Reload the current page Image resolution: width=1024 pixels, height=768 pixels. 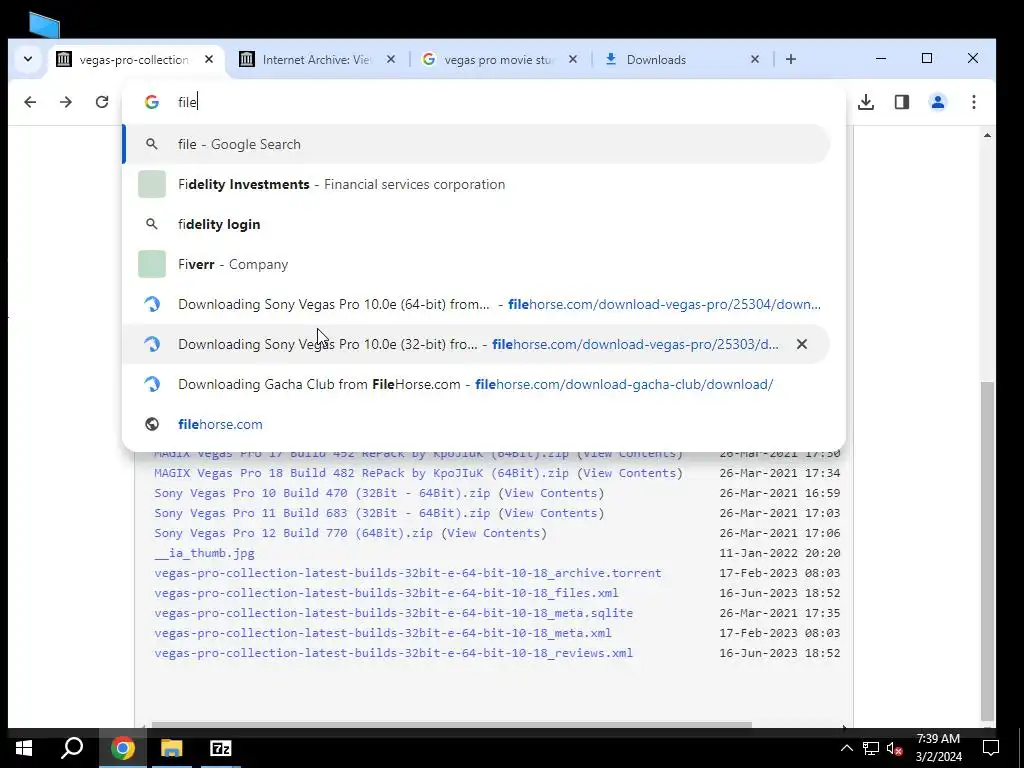(x=102, y=102)
